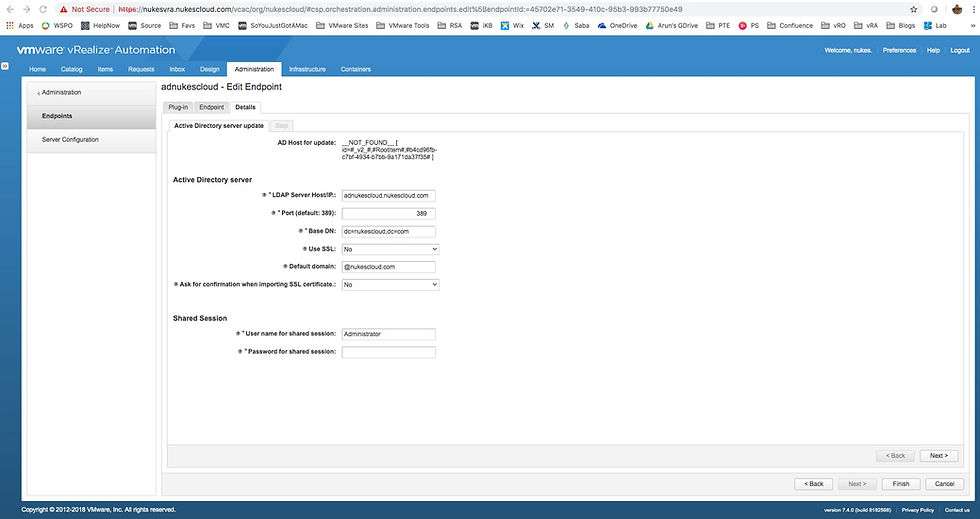Click outer < Back button beside Finish
This screenshot has height=519, width=980.
814,484
